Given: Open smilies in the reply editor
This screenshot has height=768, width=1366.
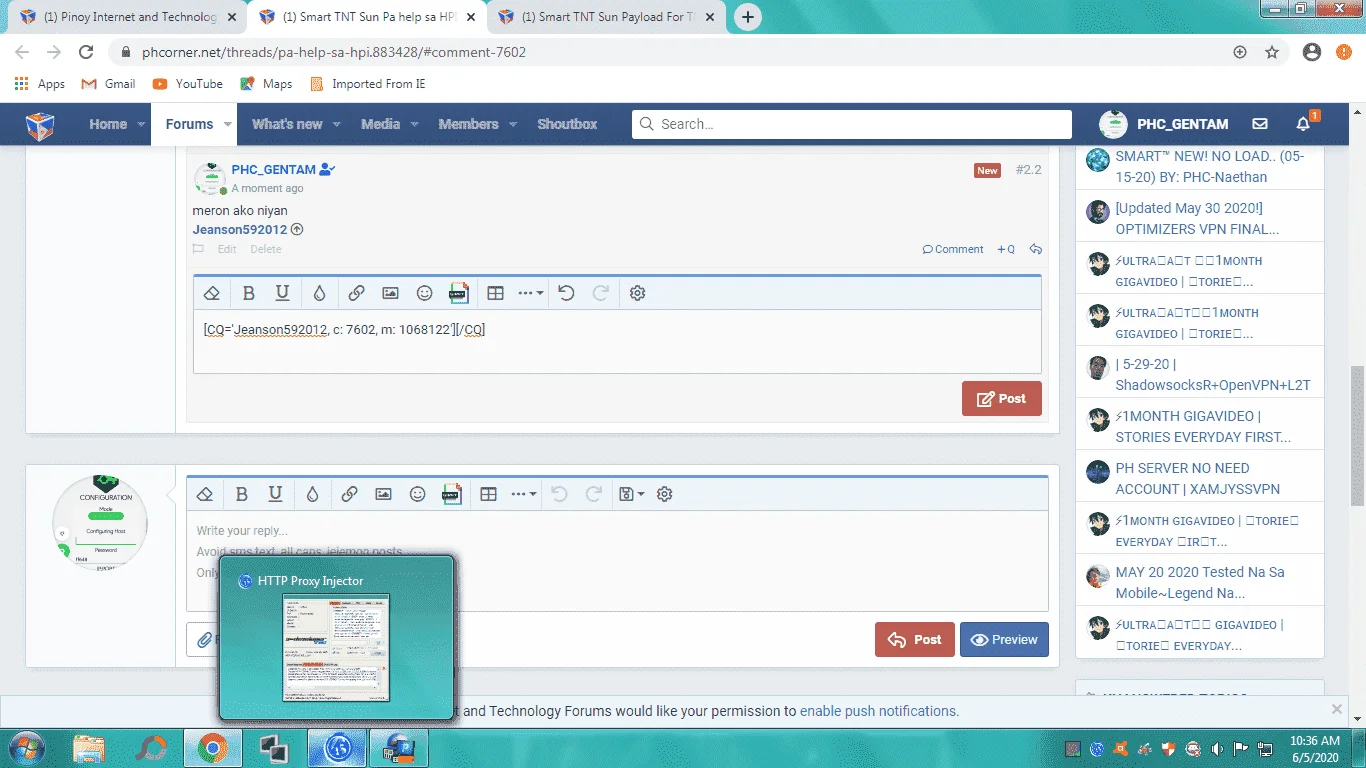Looking at the screenshot, I should tap(417, 494).
